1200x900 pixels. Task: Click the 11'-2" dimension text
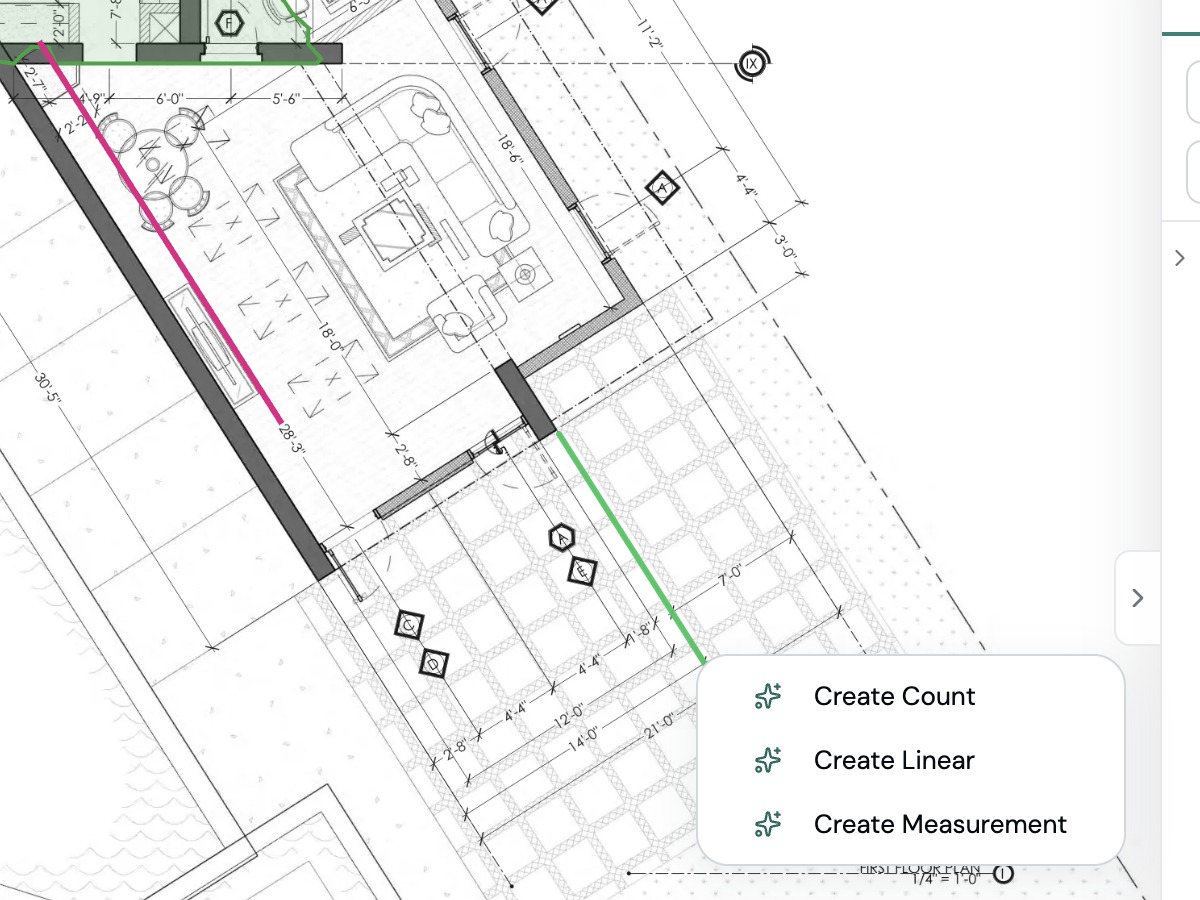click(x=651, y=34)
